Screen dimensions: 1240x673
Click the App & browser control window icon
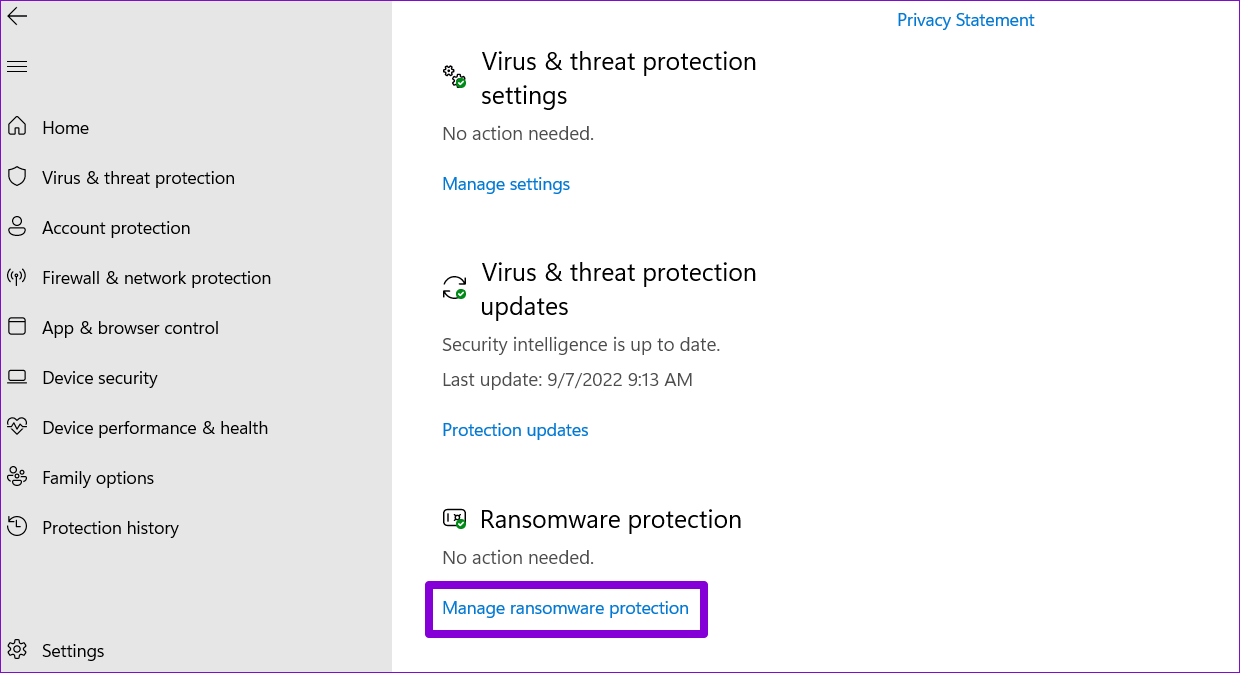[17, 327]
